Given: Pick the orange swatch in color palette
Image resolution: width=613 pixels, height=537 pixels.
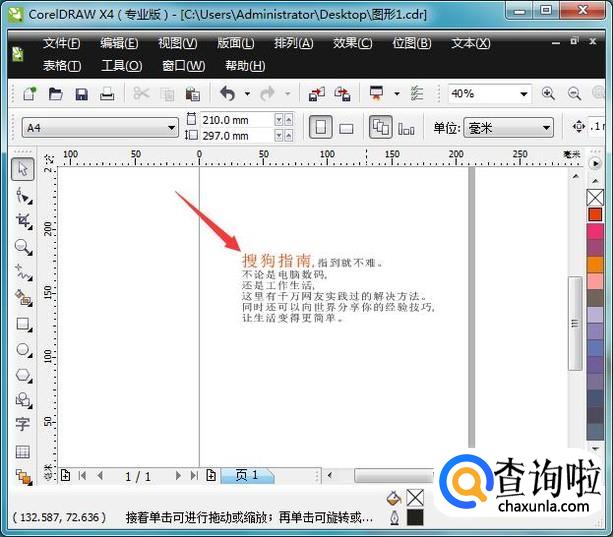Looking at the screenshot, I should click(595, 265).
